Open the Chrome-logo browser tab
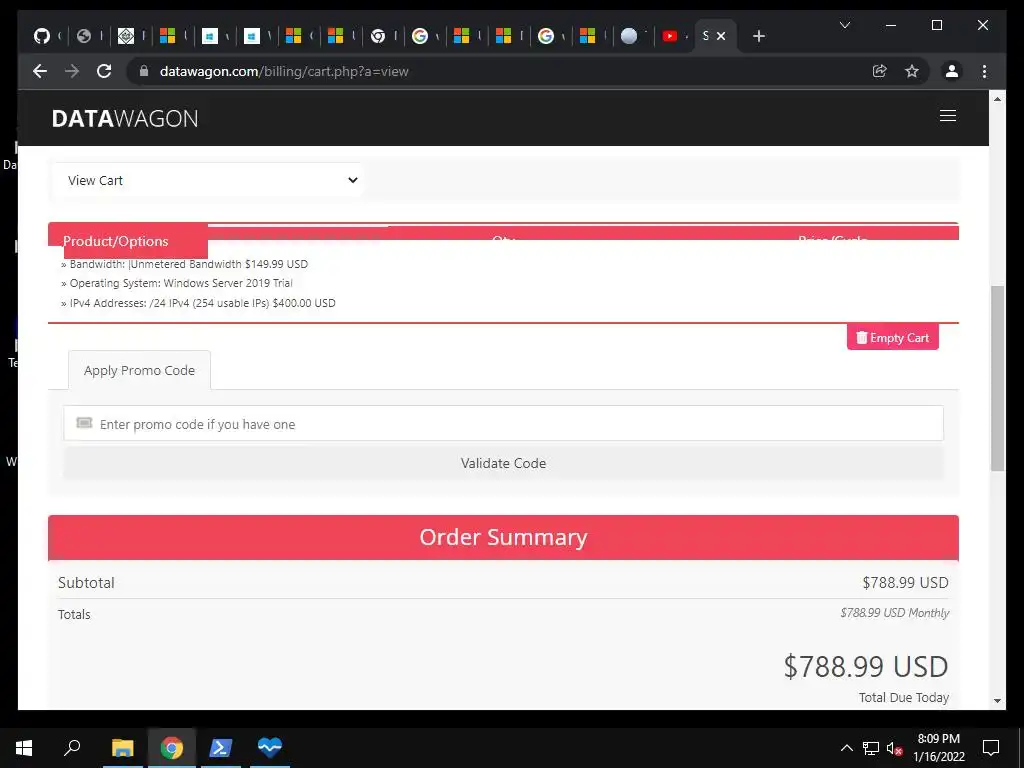This screenshot has width=1024, height=768. tap(377, 36)
